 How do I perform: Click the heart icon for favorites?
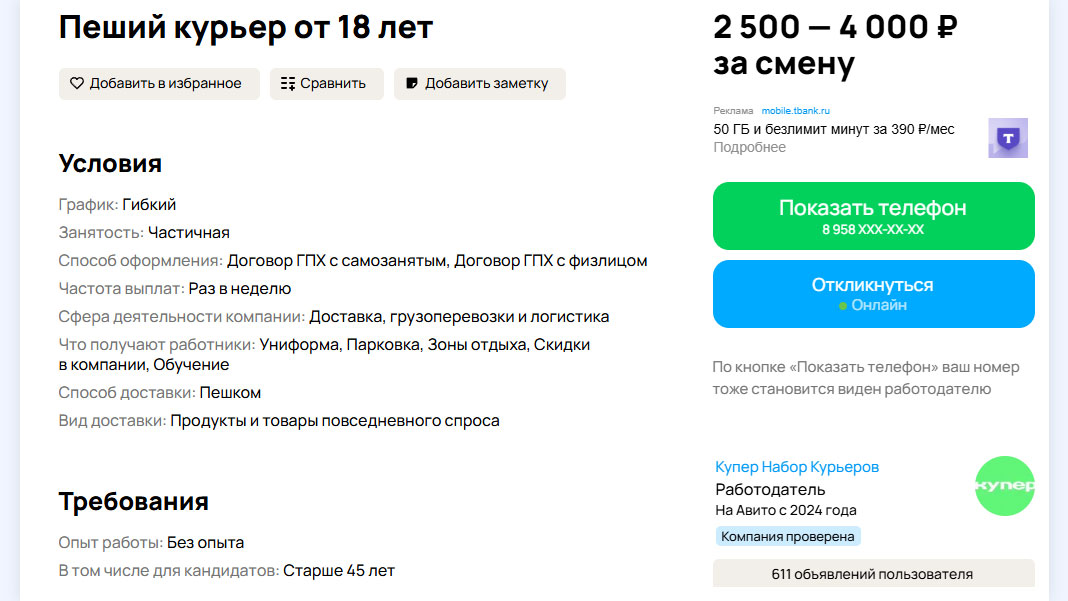click(77, 84)
